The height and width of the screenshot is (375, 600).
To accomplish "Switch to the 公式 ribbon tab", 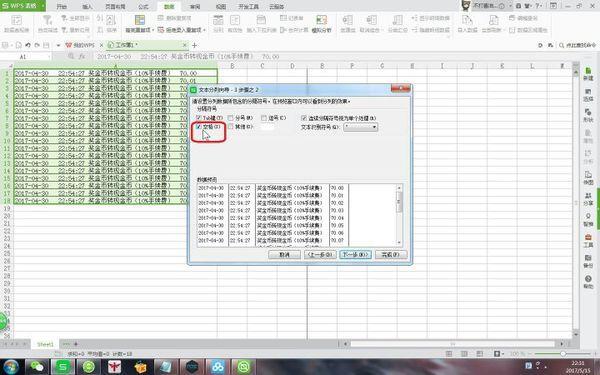I will pos(143,6).
